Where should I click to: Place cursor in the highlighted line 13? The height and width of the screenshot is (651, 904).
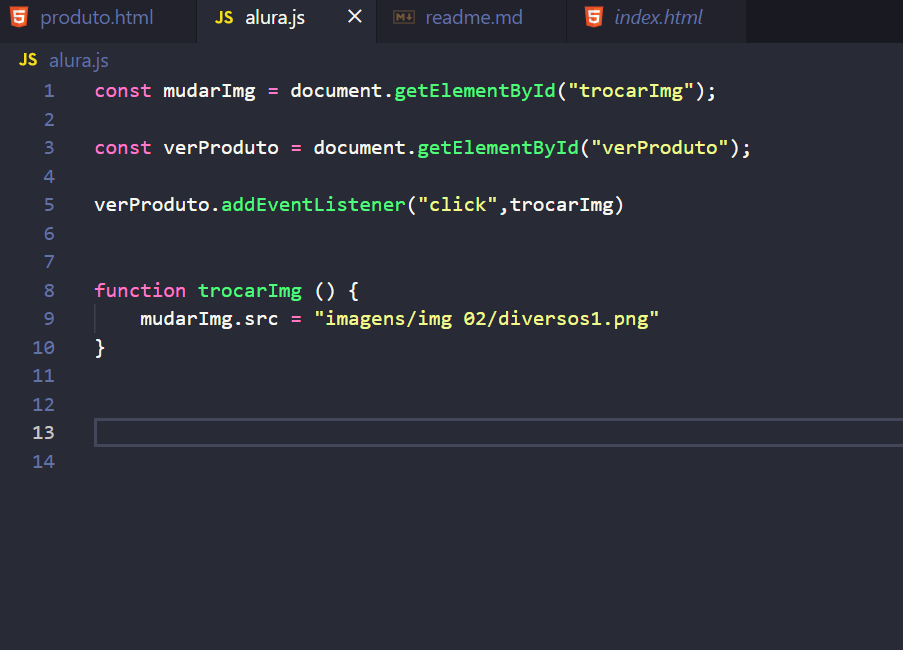(x=499, y=432)
